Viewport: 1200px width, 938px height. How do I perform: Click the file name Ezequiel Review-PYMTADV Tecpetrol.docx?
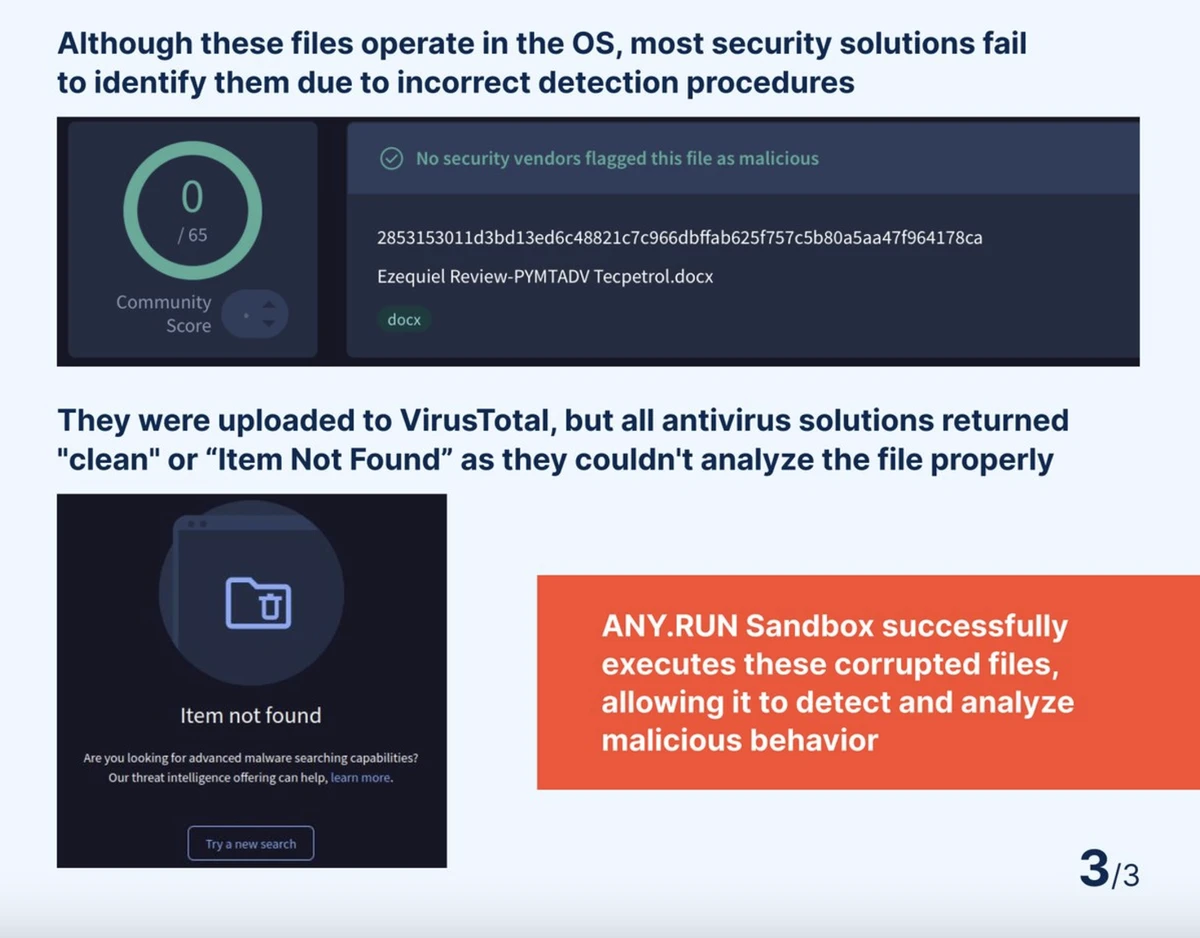[x=545, y=277]
